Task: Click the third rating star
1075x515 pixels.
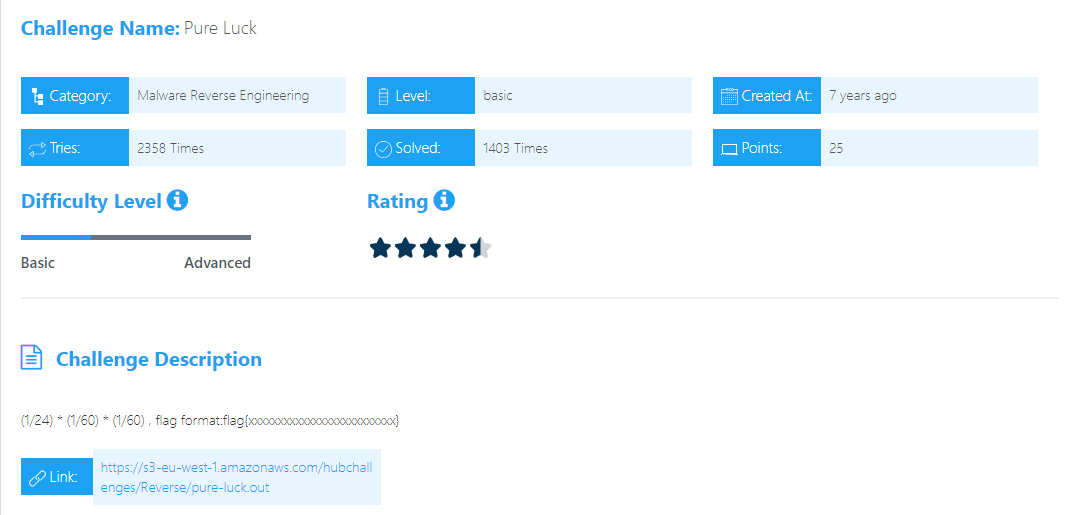Action: click(430, 248)
